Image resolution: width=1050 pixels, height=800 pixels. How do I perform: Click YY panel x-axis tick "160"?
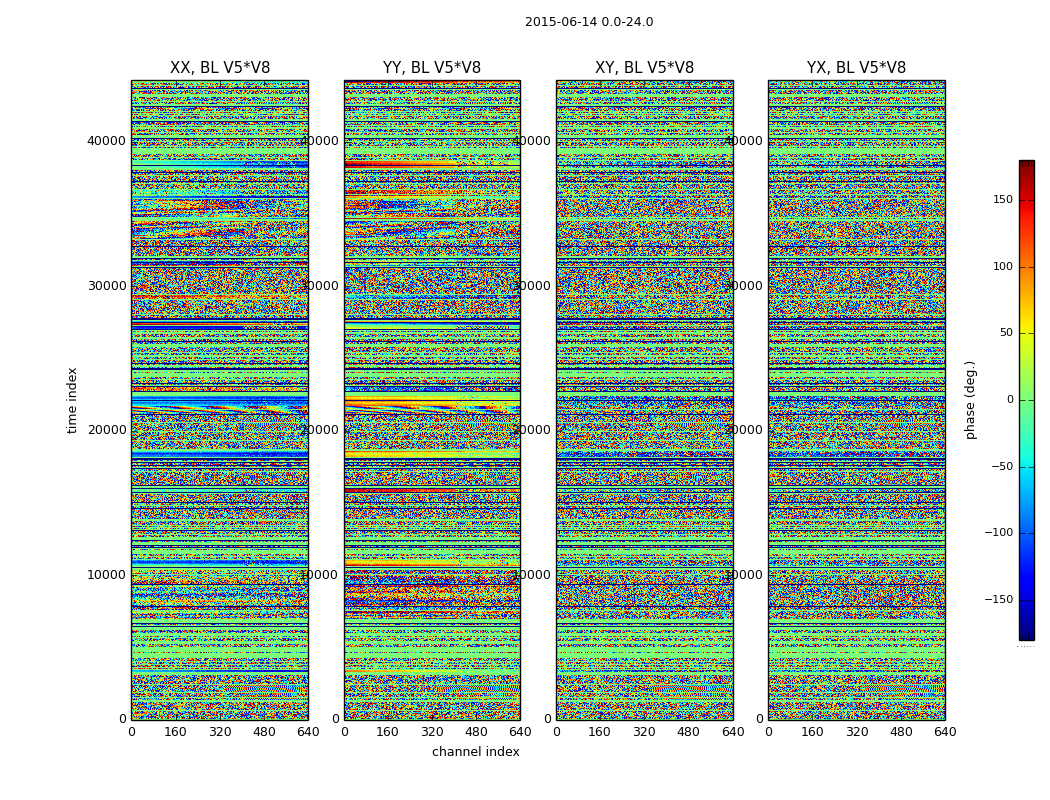[x=388, y=732]
